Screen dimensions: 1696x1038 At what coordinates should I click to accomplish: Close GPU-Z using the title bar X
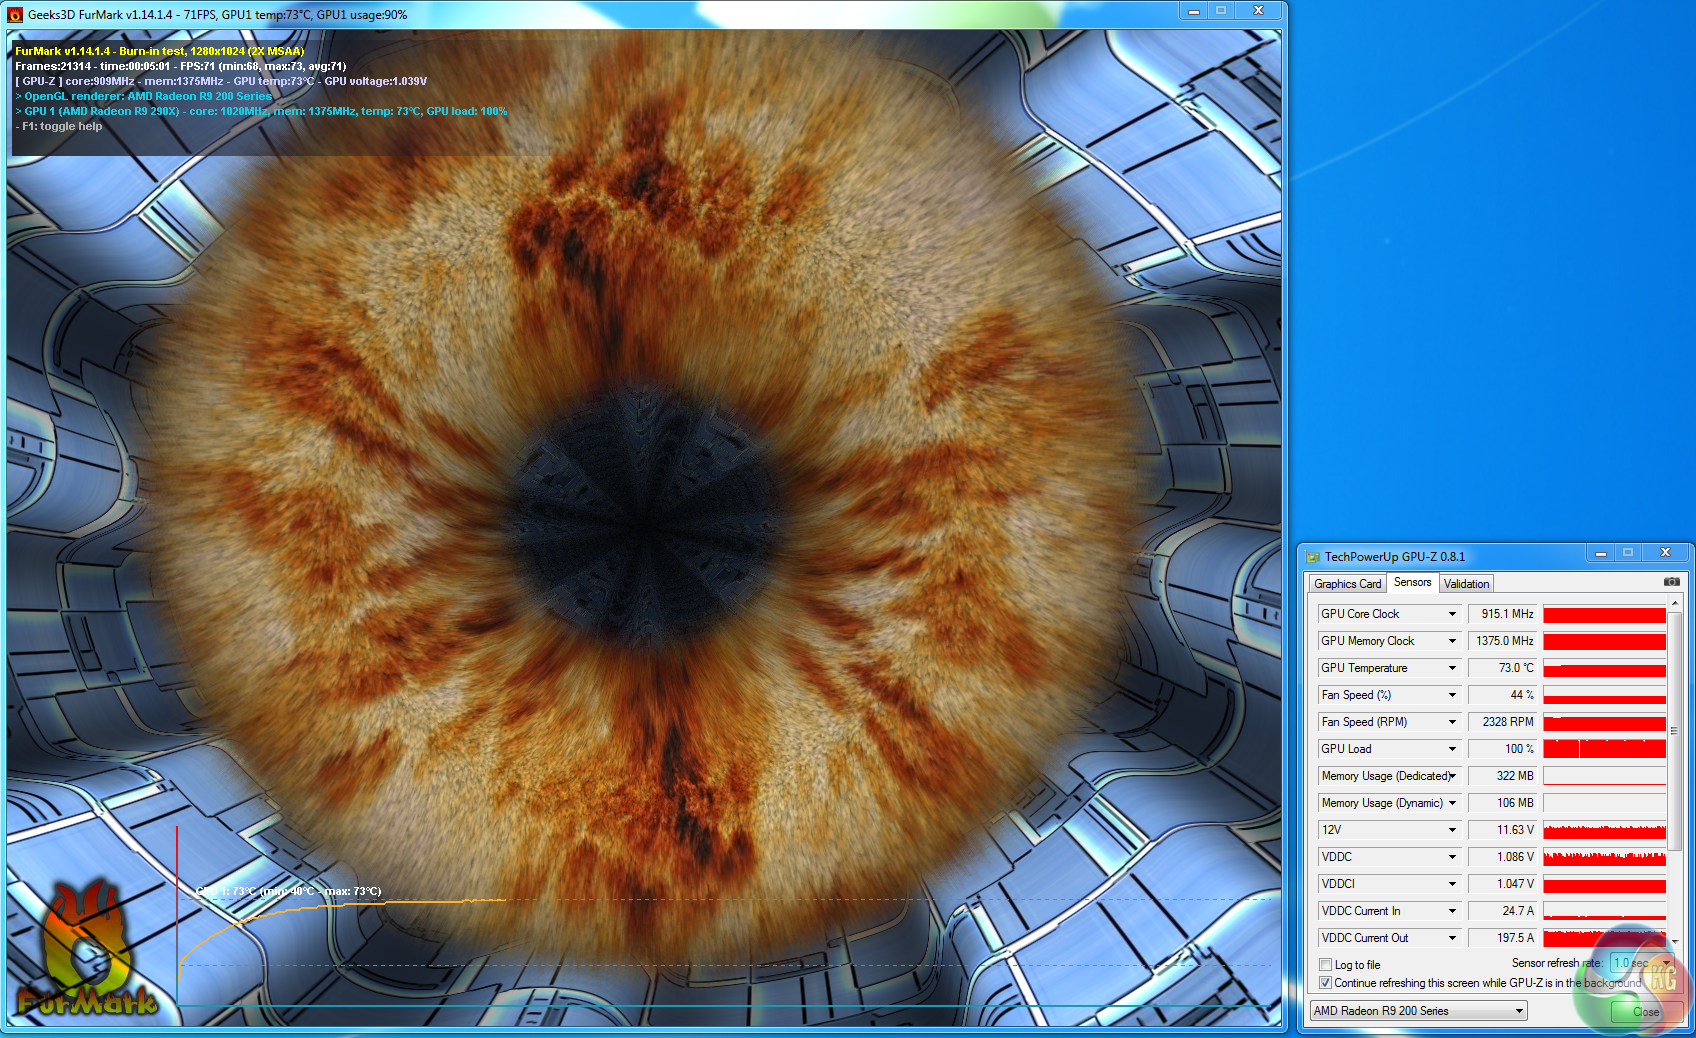(1665, 553)
